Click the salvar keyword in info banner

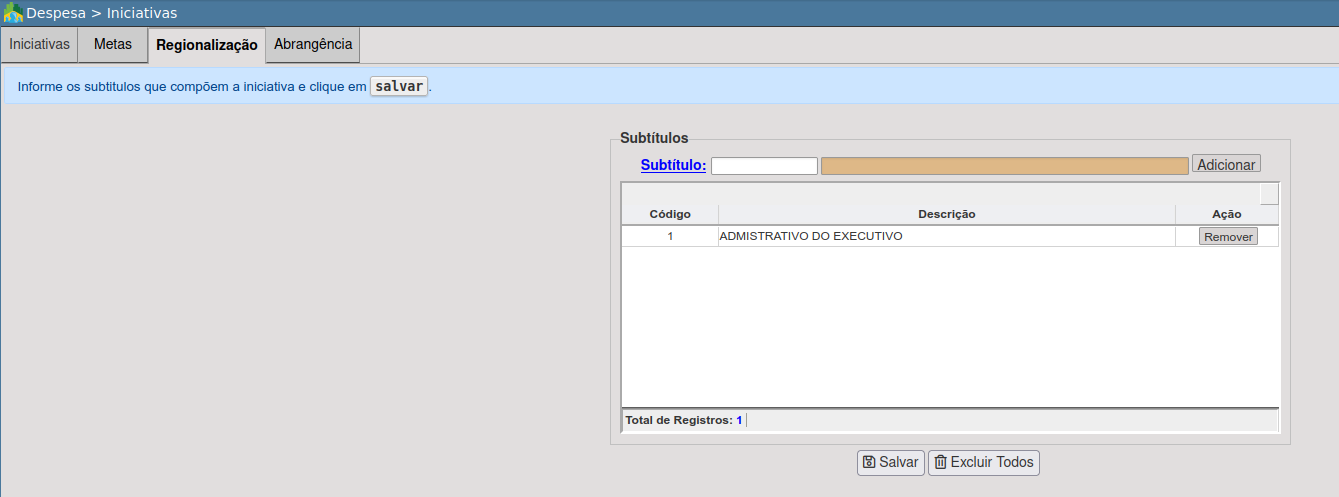[x=399, y=86]
